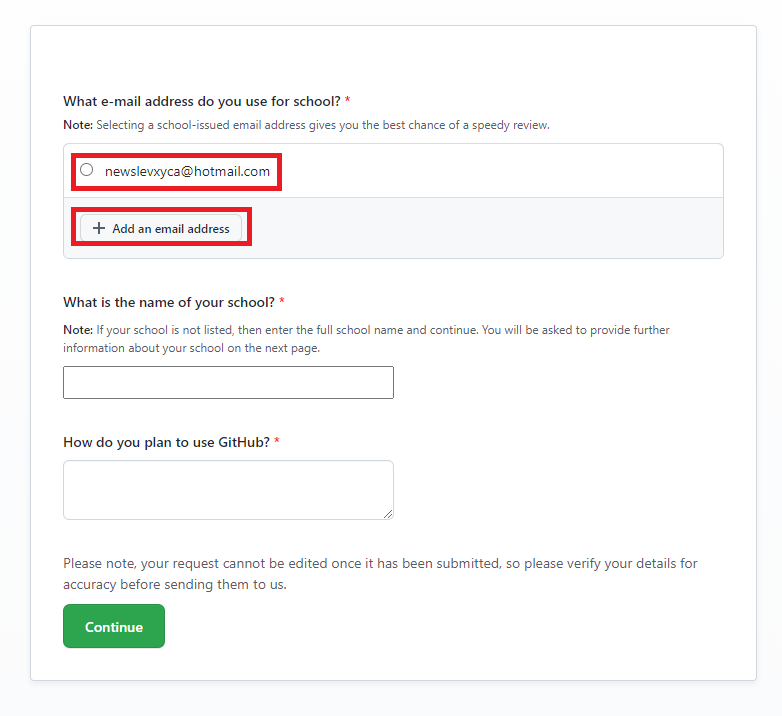Click the red asterisk after the GitHub question
The height and width of the screenshot is (716, 782).
[277, 442]
